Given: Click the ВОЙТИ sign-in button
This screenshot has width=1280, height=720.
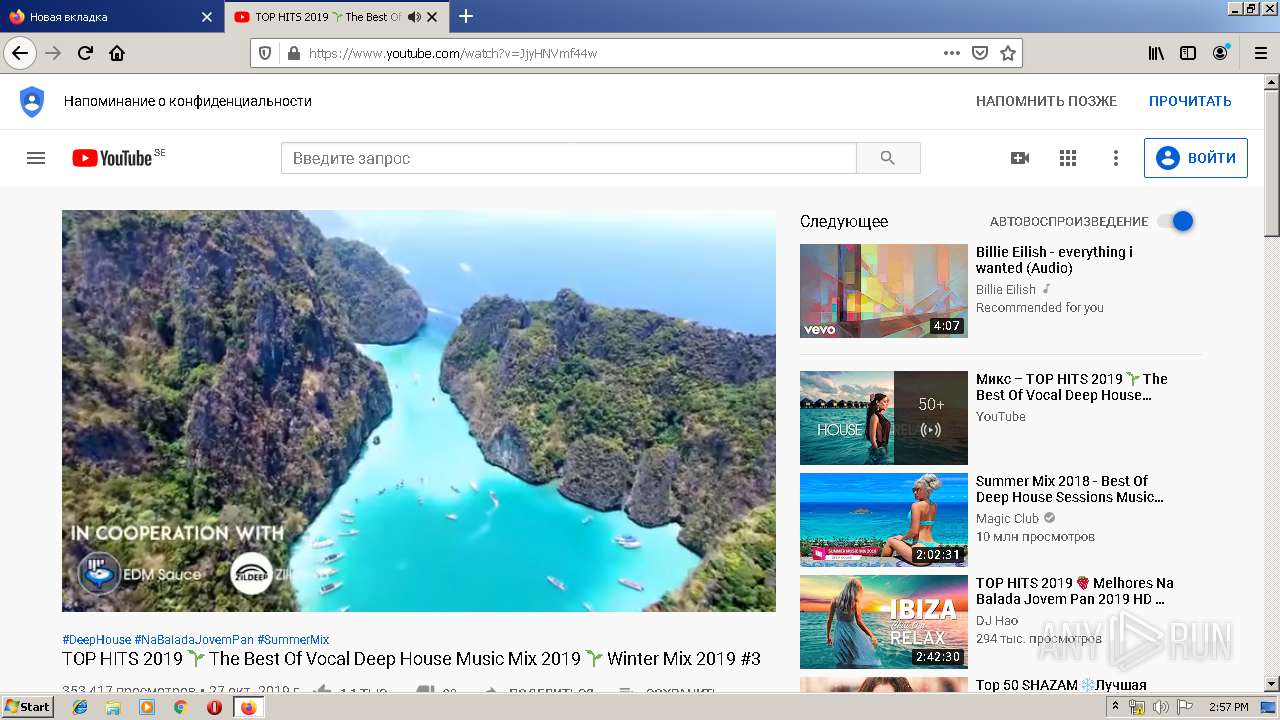Looking at the screenshot, I should click(1196, 158).
